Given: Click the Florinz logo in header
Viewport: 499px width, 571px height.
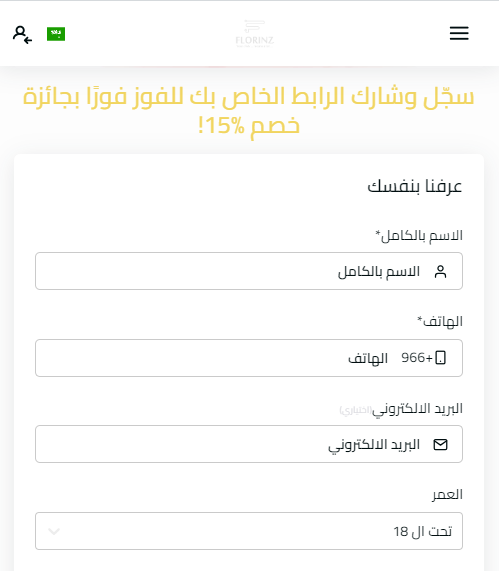Looking at the screenshot, I should pos(254,34).
